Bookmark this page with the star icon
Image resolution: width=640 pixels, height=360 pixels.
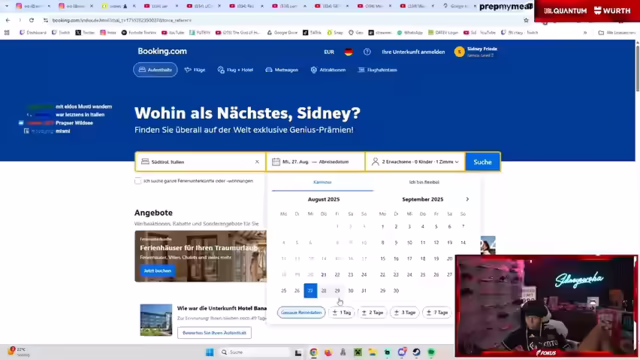[526, 20]
